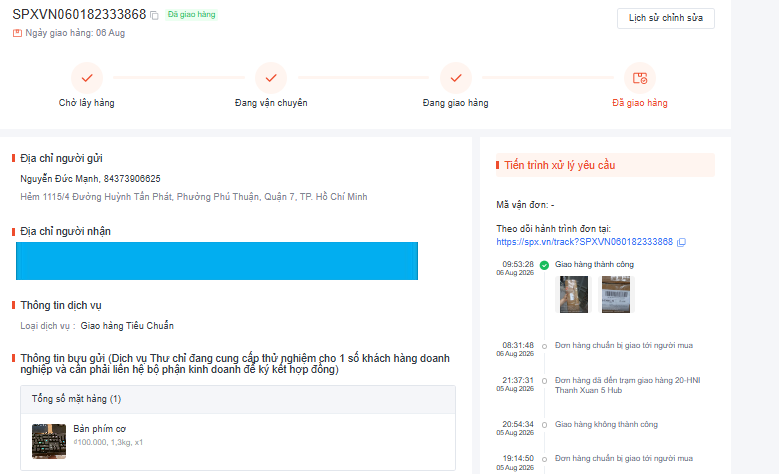Click the Ngày giao hàng: 06 Aug text

75,33
